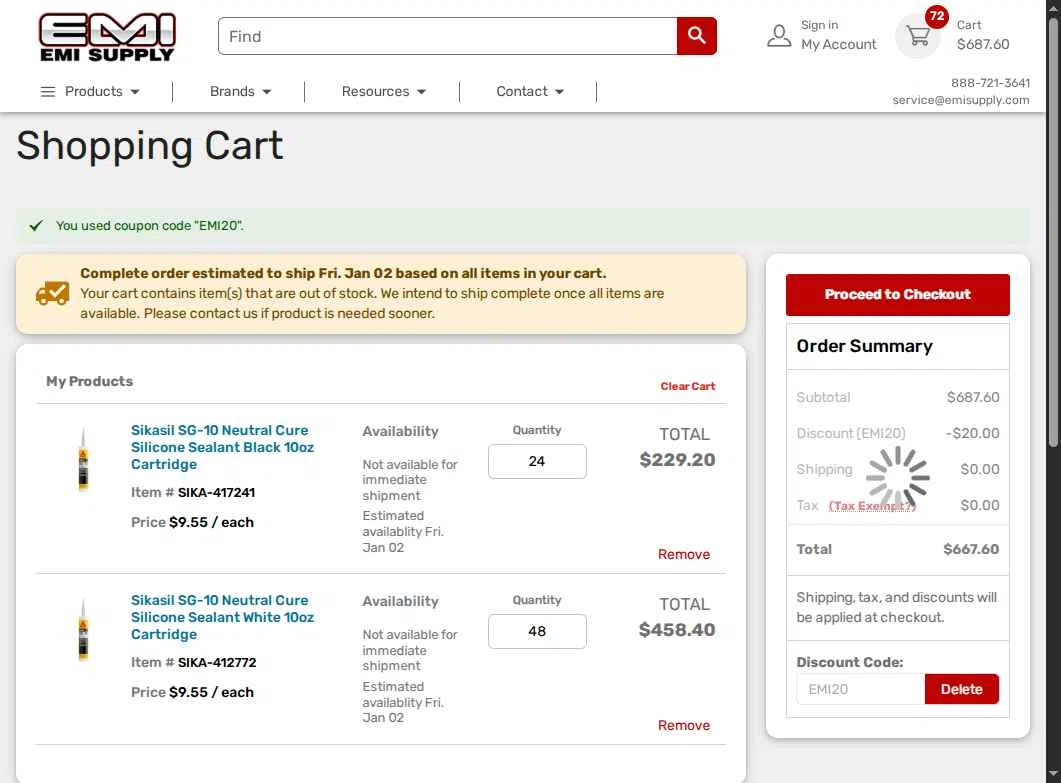Focus the Find search field
Screen dimensions: 1061x783
(x=447, y=36)
